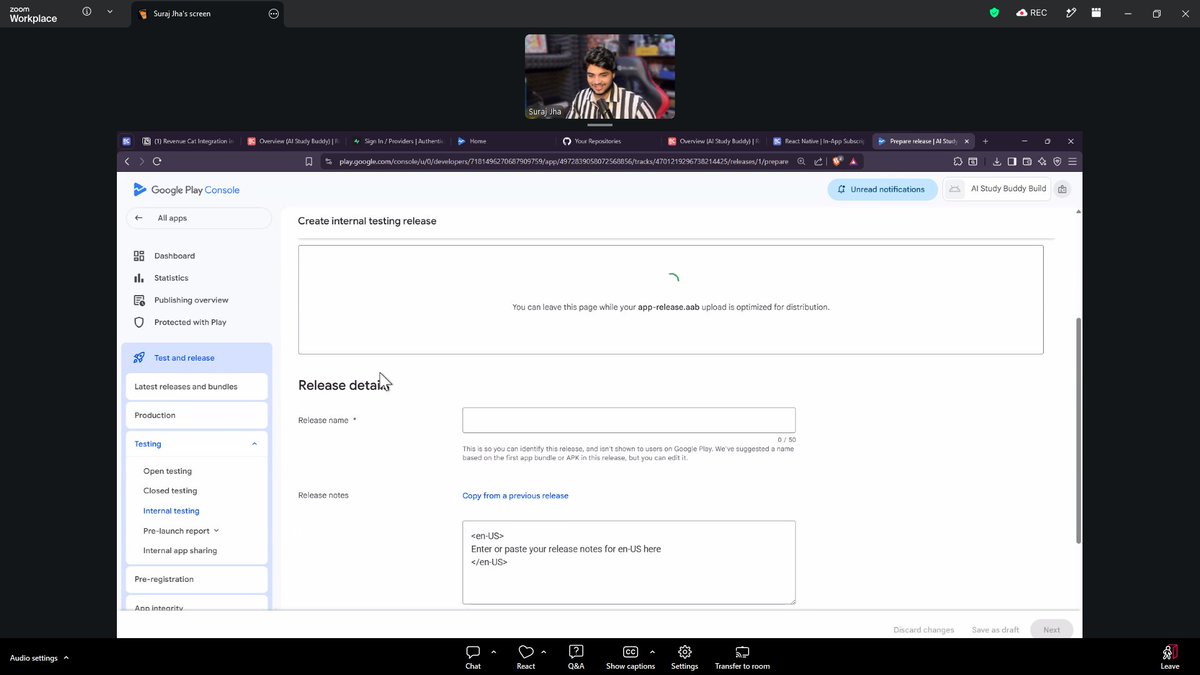Select the Prepare release browser tab
This screenshot has width=1200, height=675.
921,141
